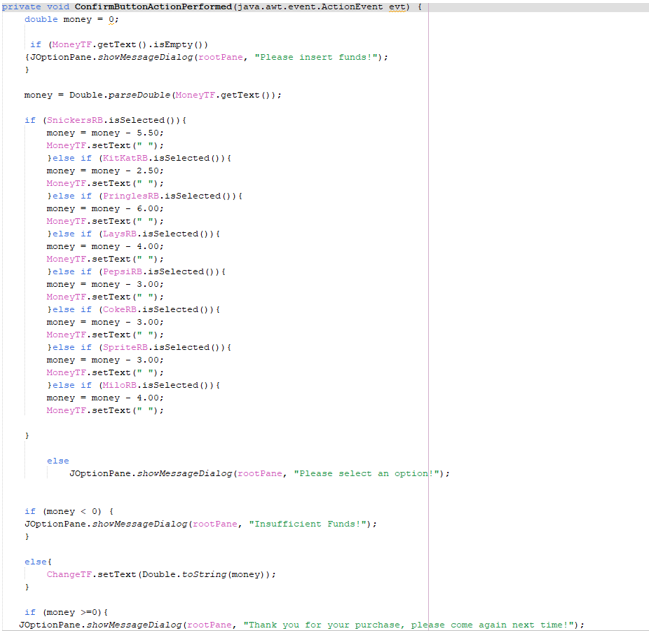Click CokeRB in the else-if
This screenshot has width=655, height=632.
pos(119,310)
